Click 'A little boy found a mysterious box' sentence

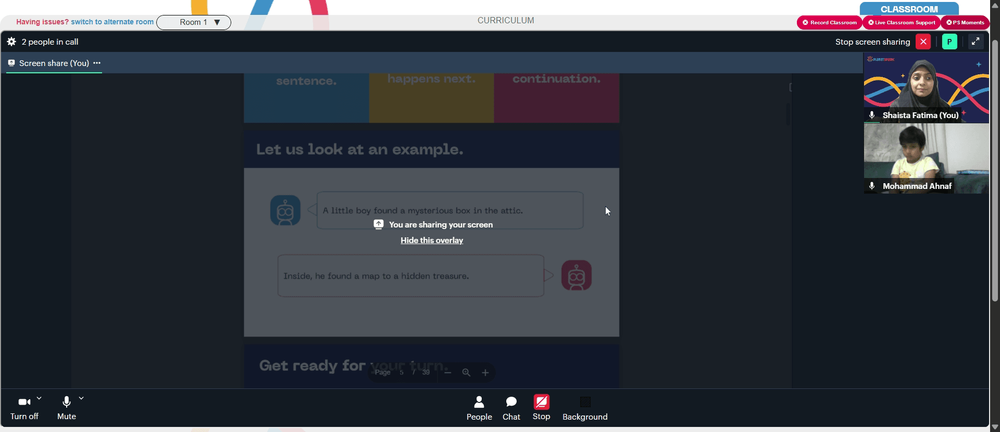pyautogui.click(x=423, y=211)
